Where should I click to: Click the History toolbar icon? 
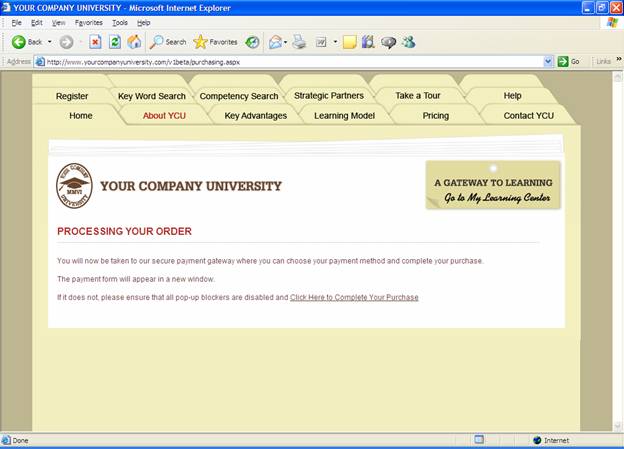click(x=252, y=42)
